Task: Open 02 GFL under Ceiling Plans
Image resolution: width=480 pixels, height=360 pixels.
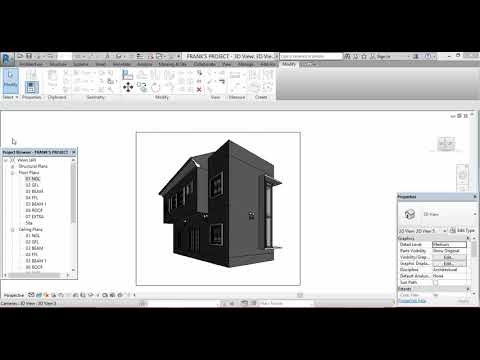Action: point(32,242)
